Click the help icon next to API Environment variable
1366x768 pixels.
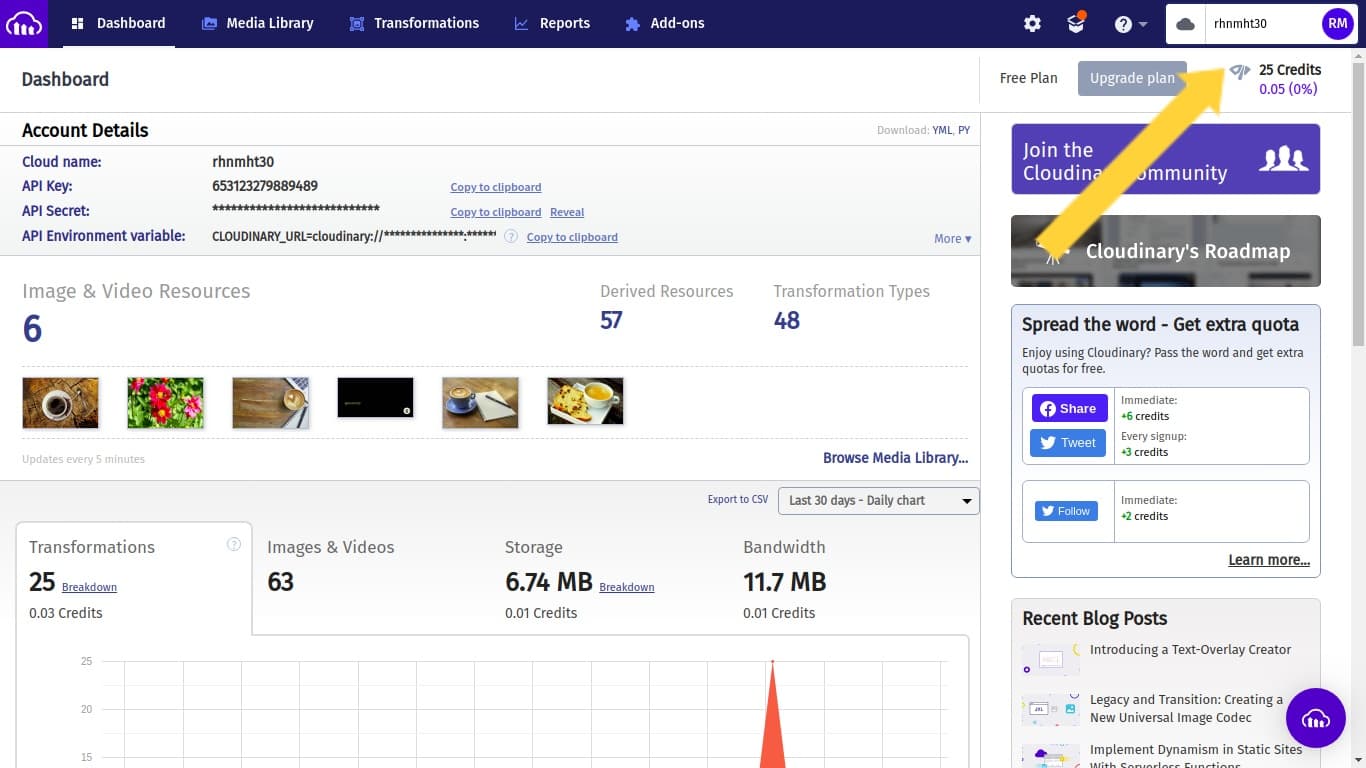click(x=511, y=237)
